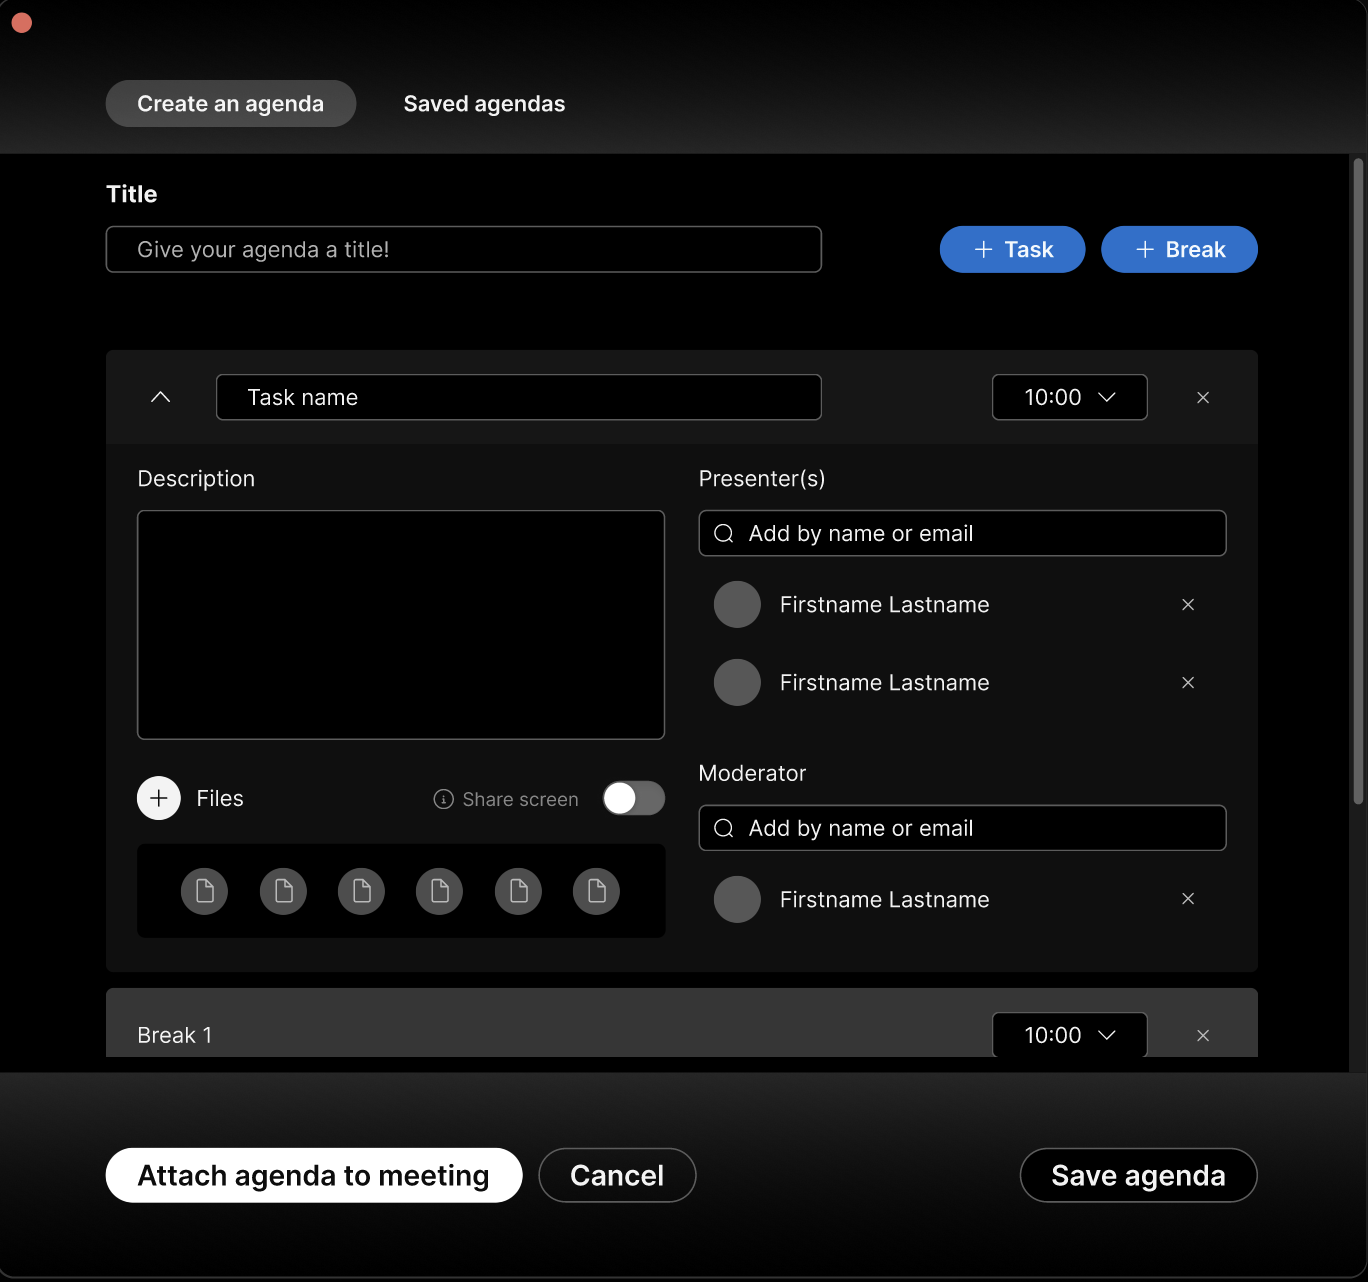Open the Break 1 duration dropdown
Image resolution: width=1368 pixels, height=1282 pixels.
(1069, 1035)
